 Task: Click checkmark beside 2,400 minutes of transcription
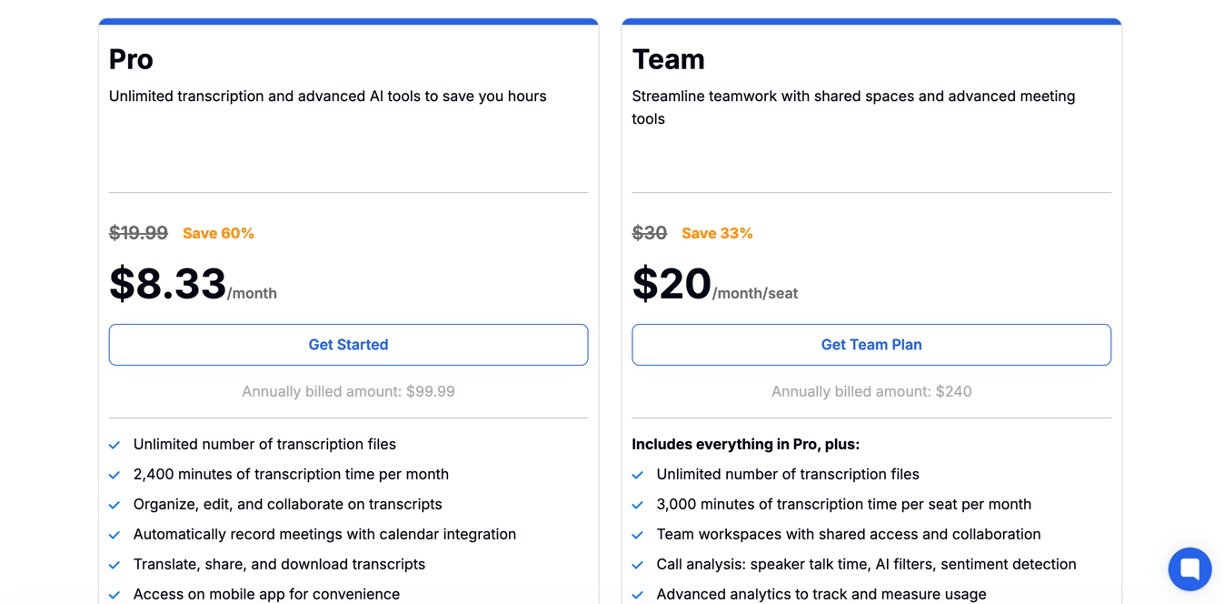115,475
